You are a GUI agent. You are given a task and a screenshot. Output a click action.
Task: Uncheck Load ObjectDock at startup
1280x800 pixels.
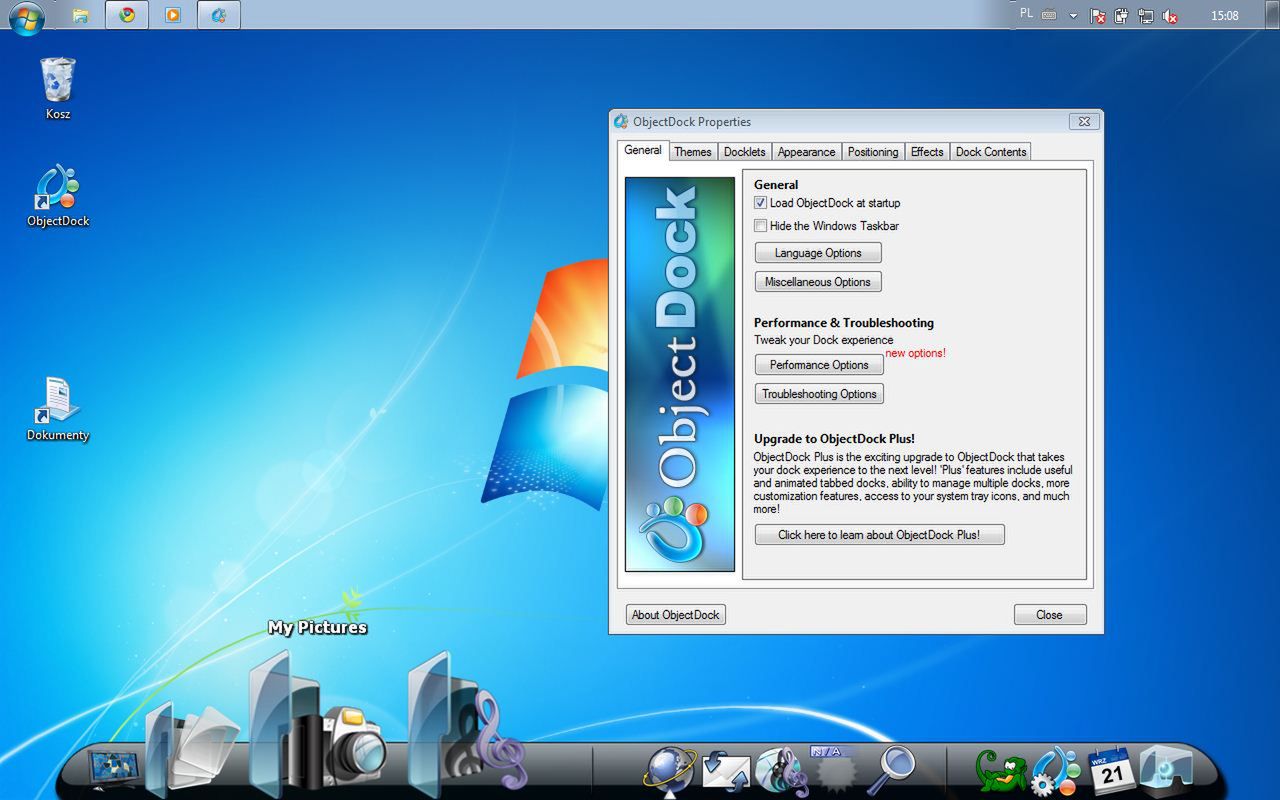[761, 203]
